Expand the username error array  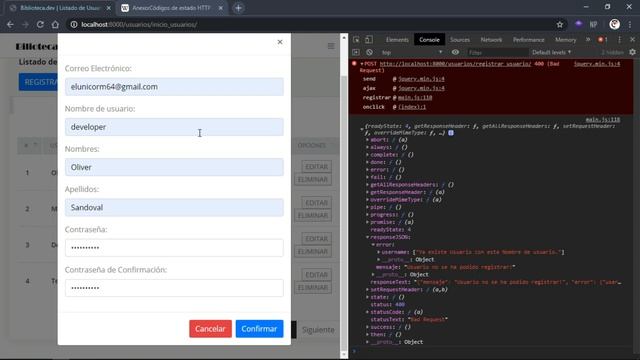click(x=378, y=252)
